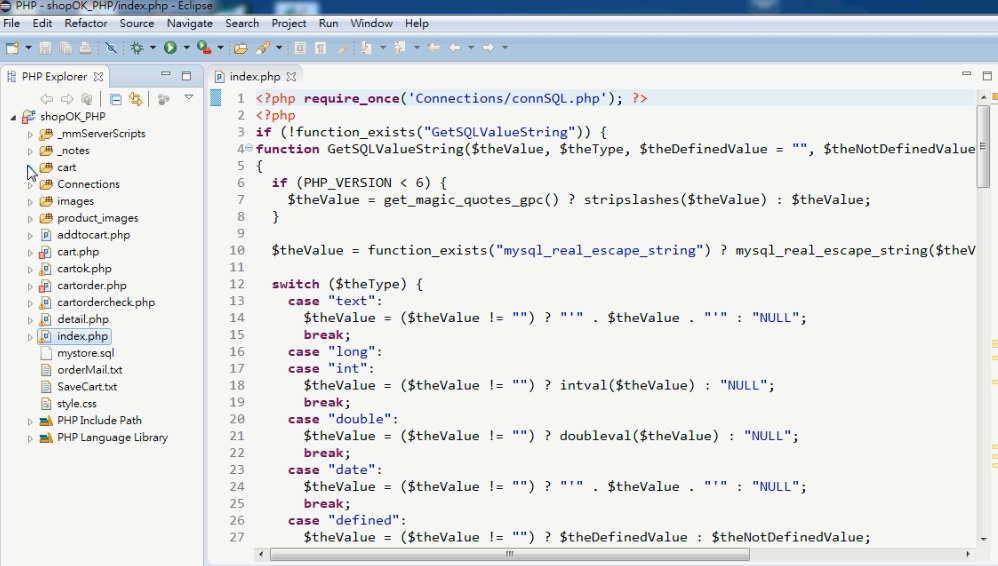Navigate back with main toolbar left arrow
This screenshot has width=998, height=566.
[455, 48]
